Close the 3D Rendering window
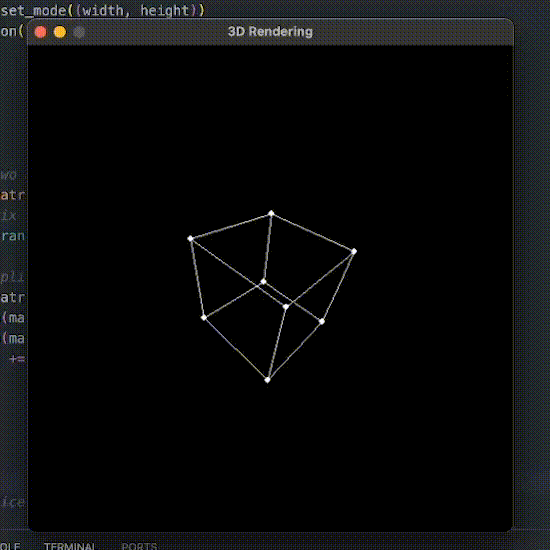550x550 pixels. (41, 32)
